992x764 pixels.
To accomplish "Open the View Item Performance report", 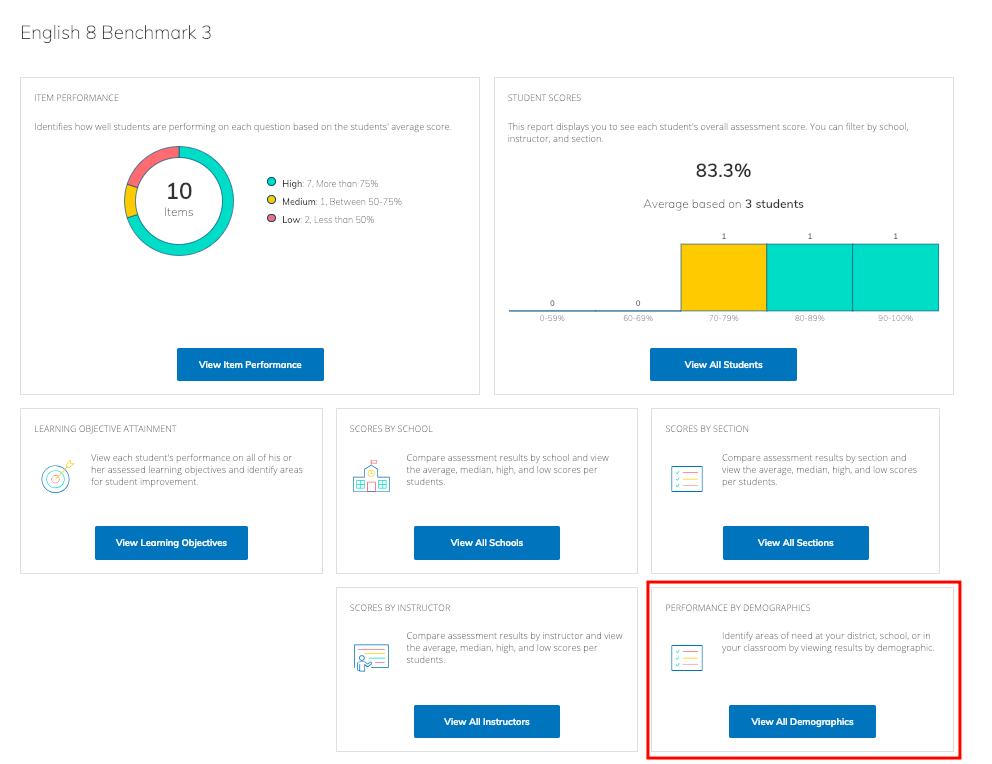I will (x=250, y=365).
